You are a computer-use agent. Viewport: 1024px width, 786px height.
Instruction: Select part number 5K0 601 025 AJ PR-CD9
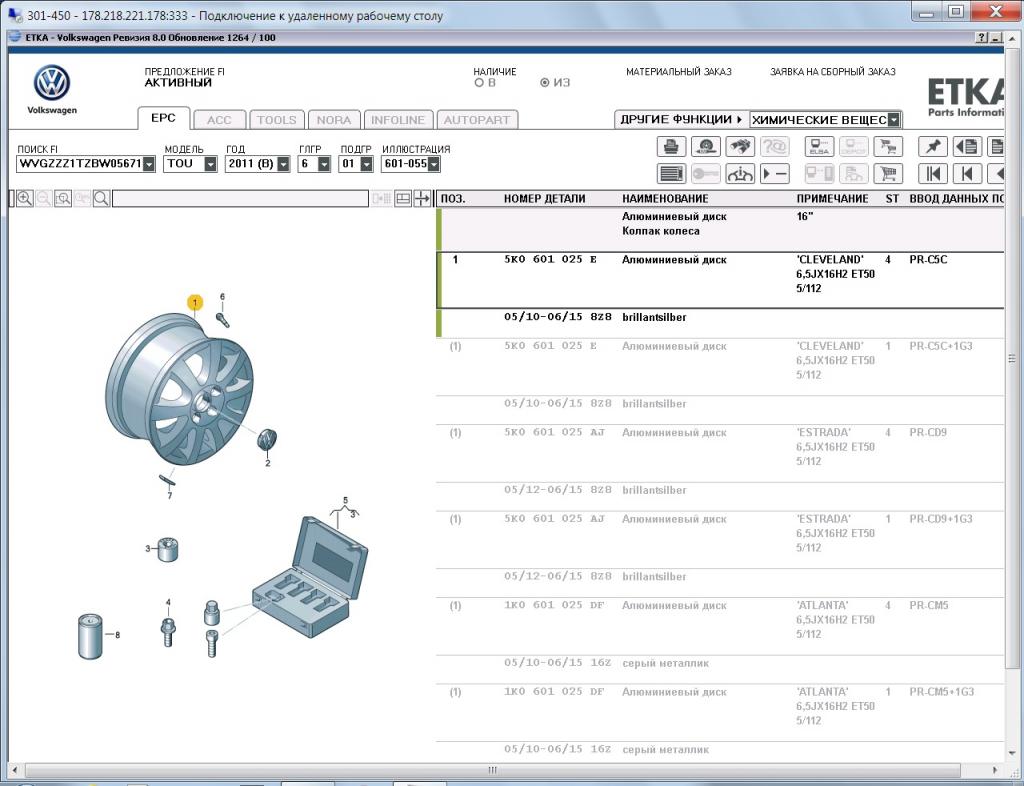tap(554, 432)
